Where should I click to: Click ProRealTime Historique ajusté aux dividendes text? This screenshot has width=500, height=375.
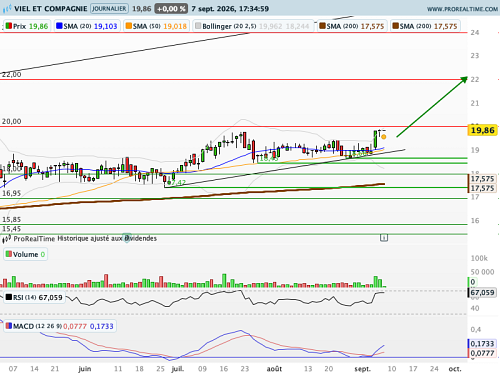[85, 238]
